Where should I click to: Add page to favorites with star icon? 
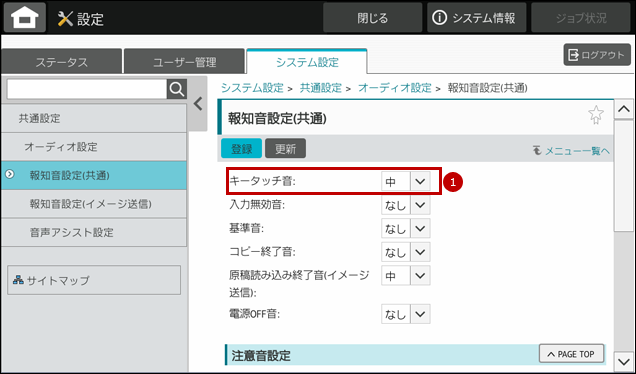595,115
